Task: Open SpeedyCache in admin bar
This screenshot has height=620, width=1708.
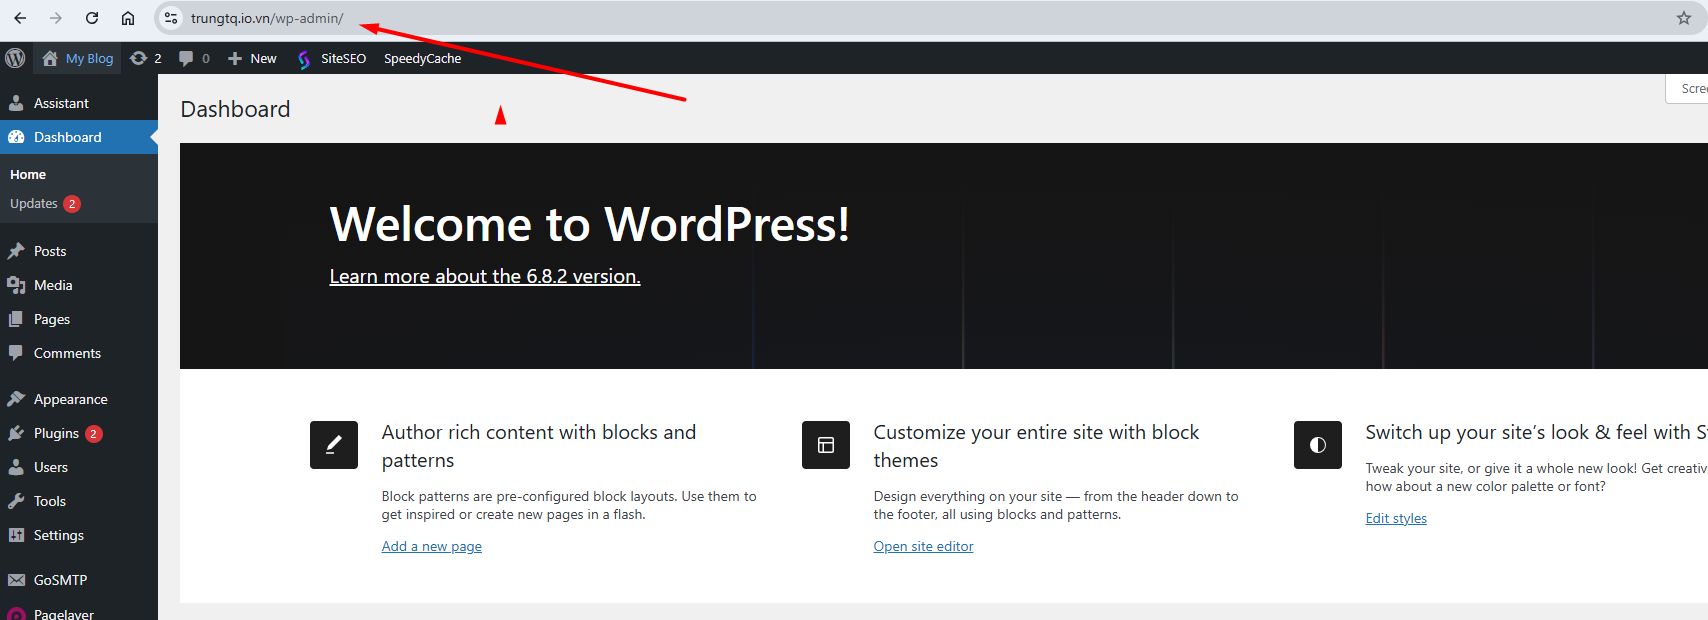Action: [x=422, y=58]
